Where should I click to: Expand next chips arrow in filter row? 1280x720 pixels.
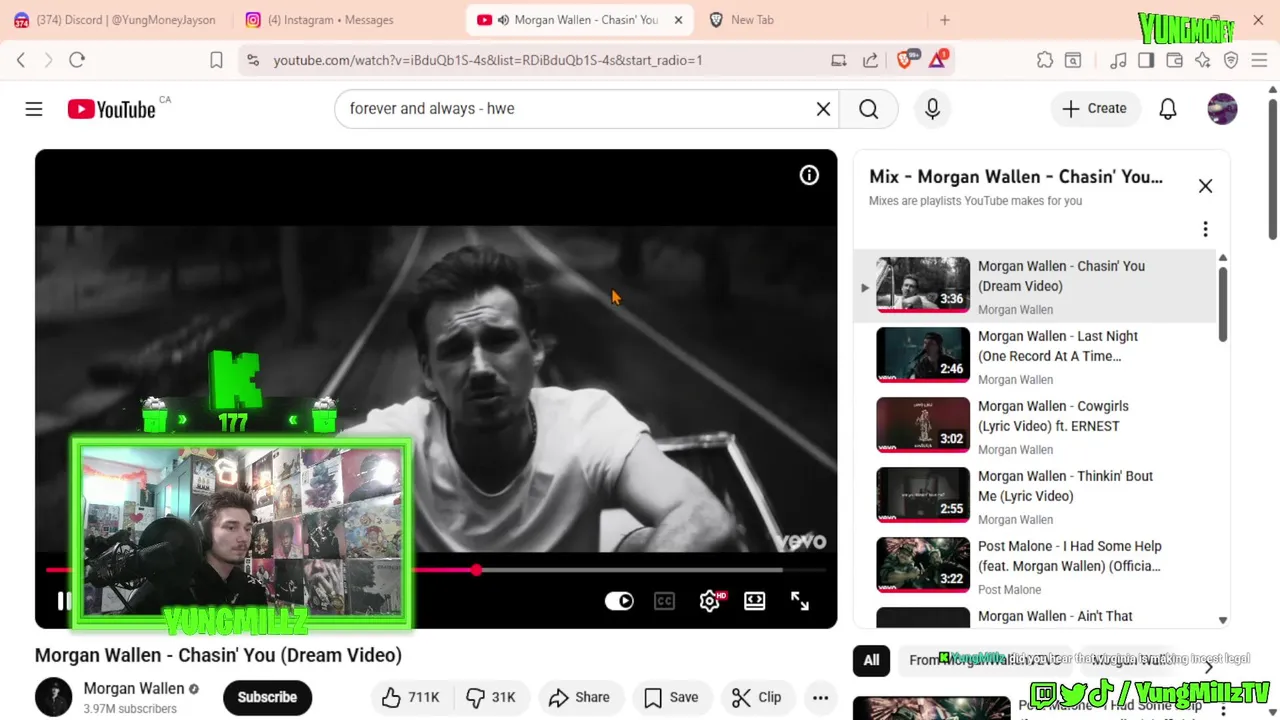click(1208, 666)
